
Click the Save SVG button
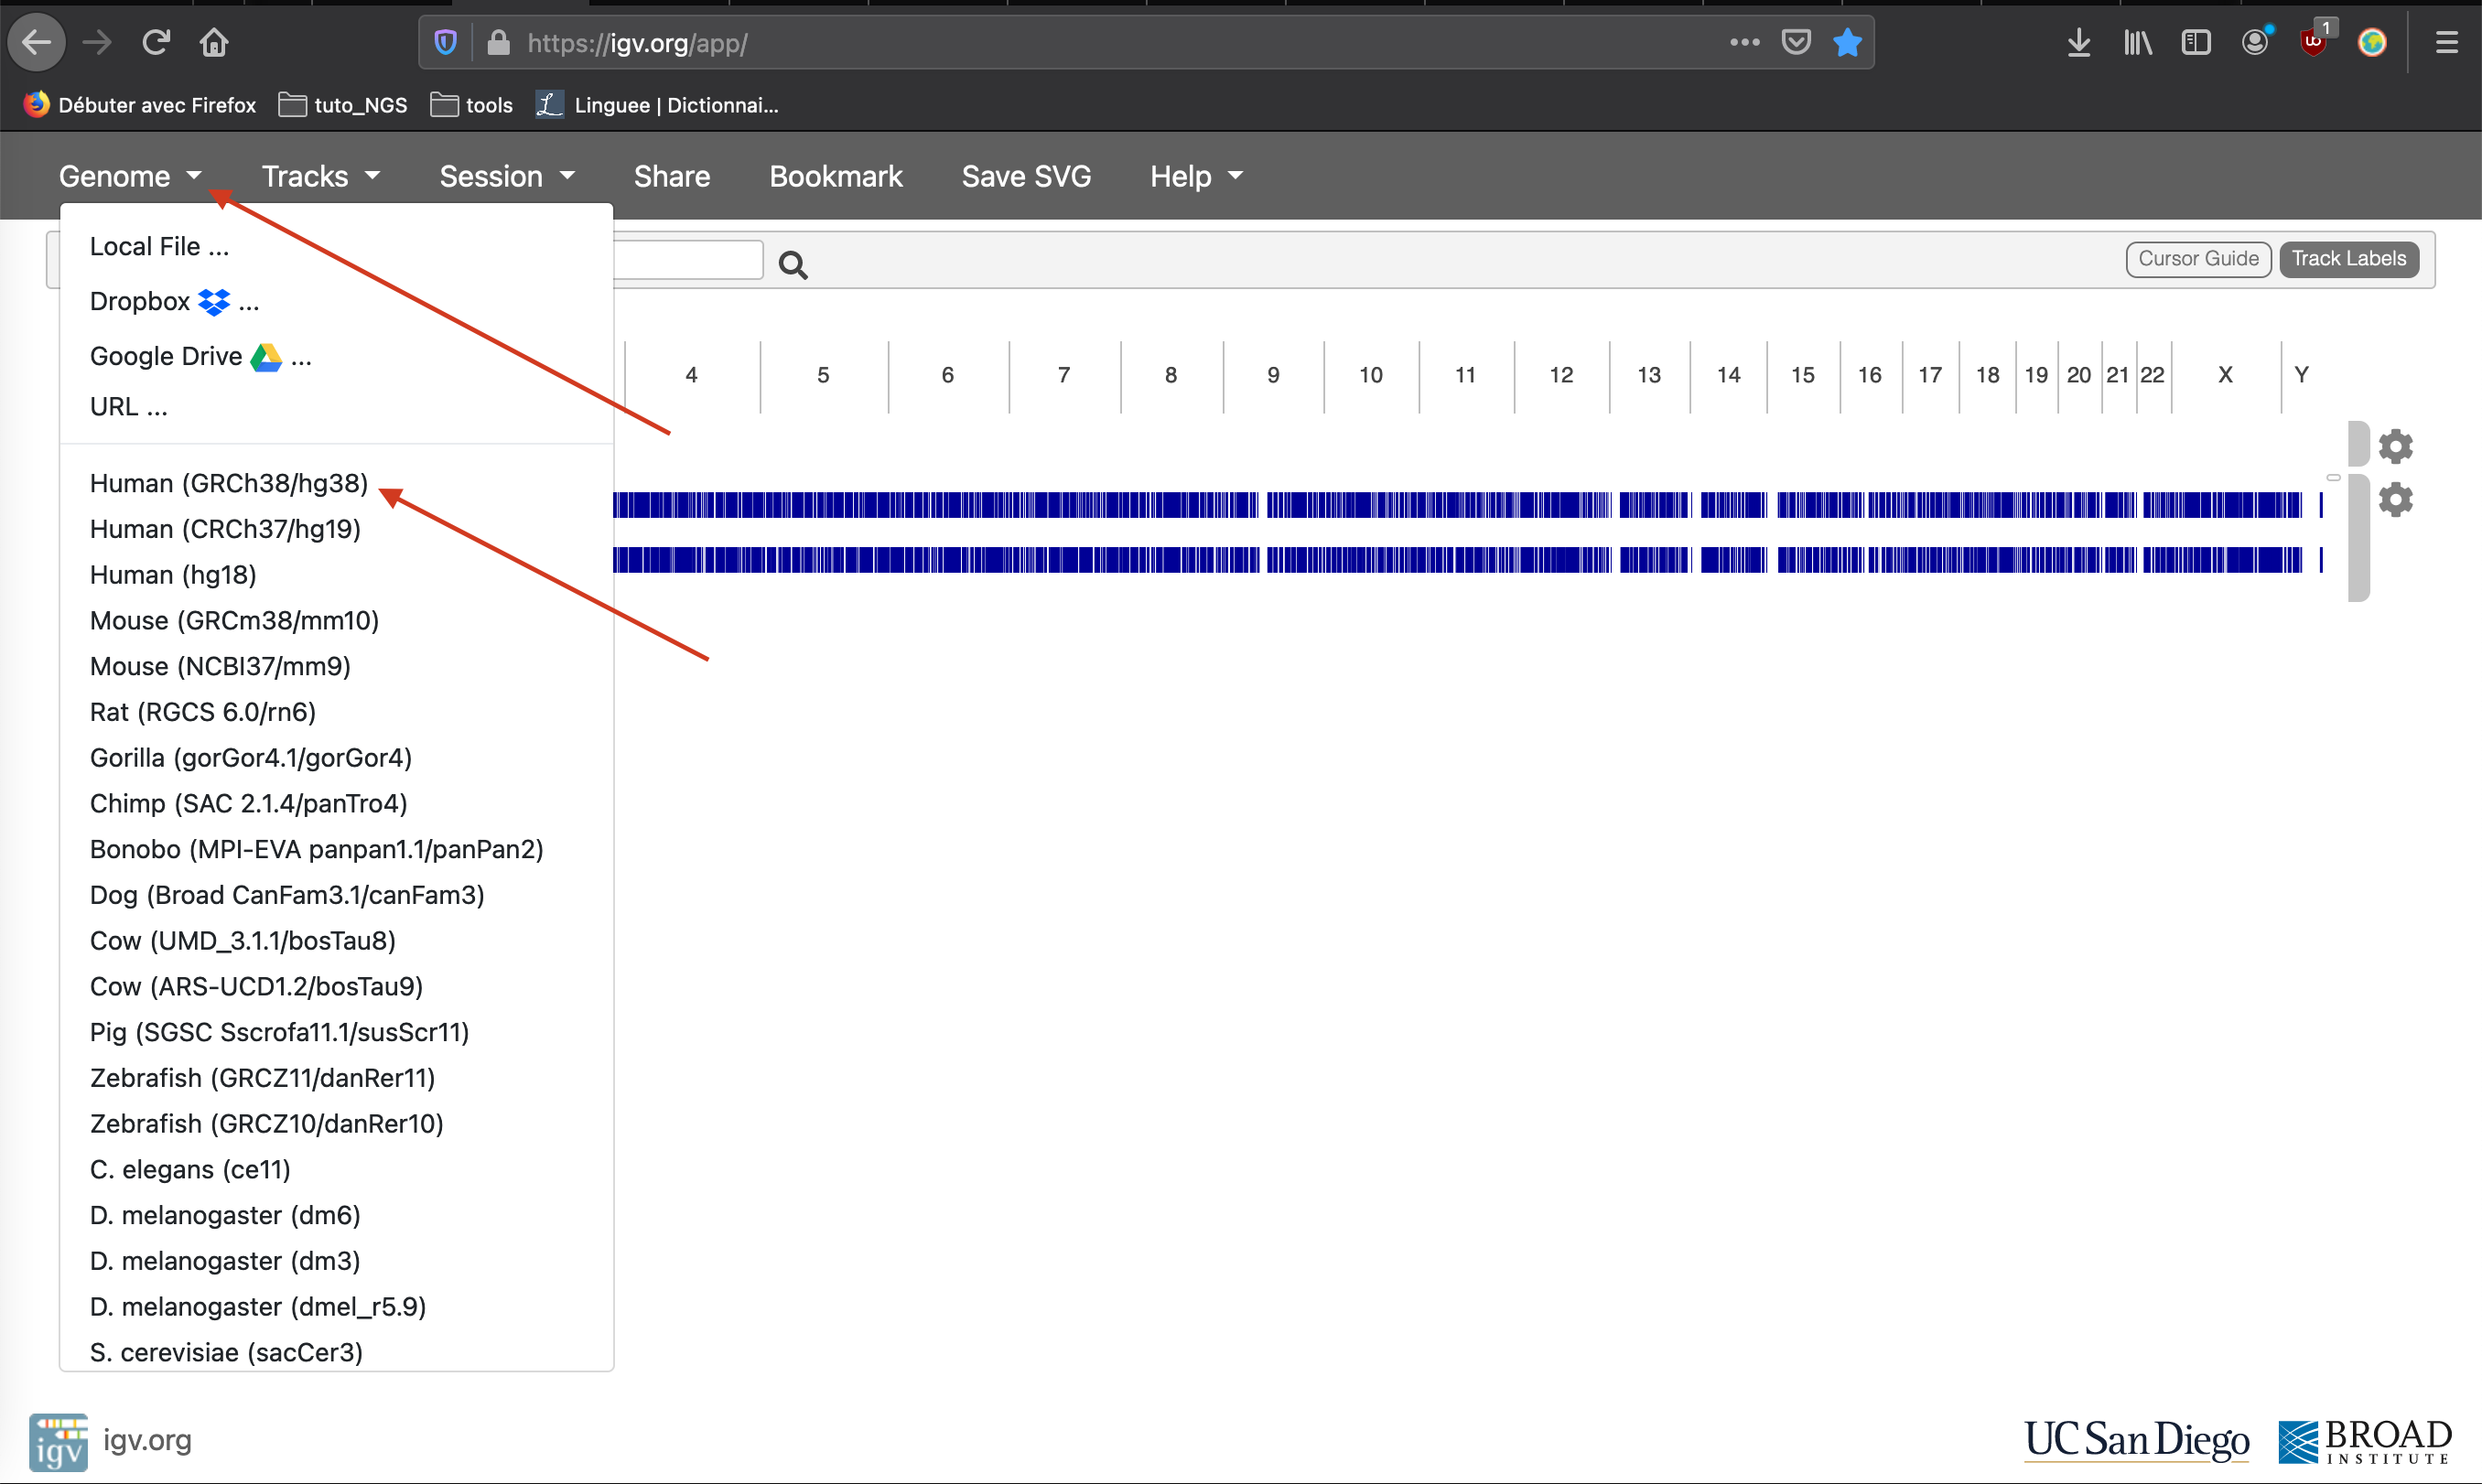(1025, 177)
